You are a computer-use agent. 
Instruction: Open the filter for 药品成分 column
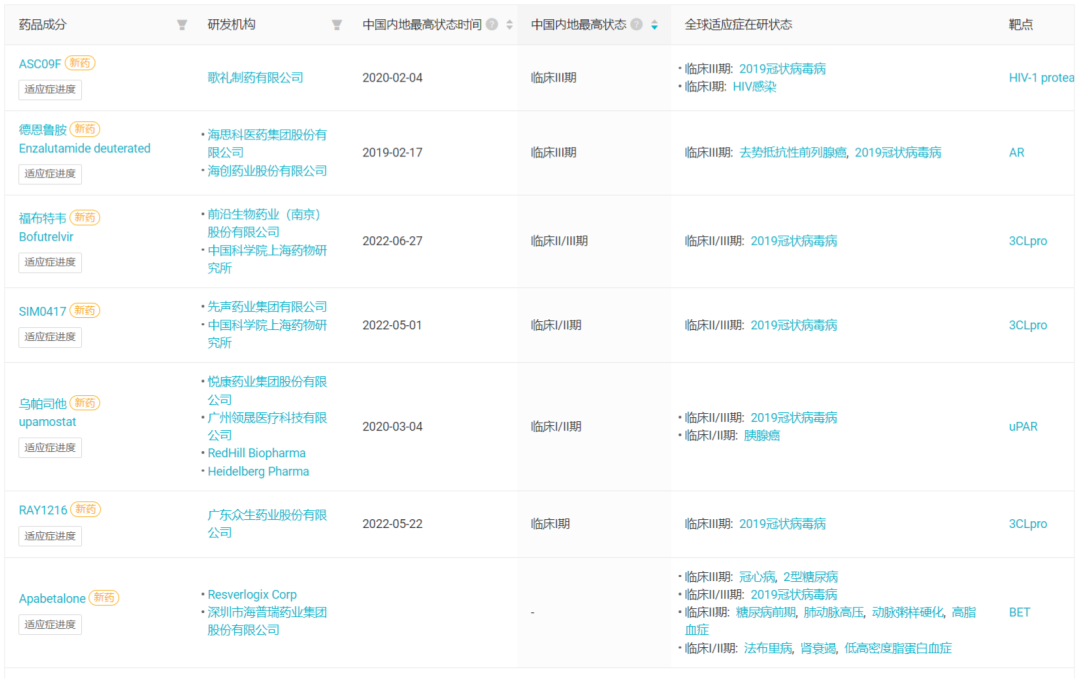(x=181, y=25)
